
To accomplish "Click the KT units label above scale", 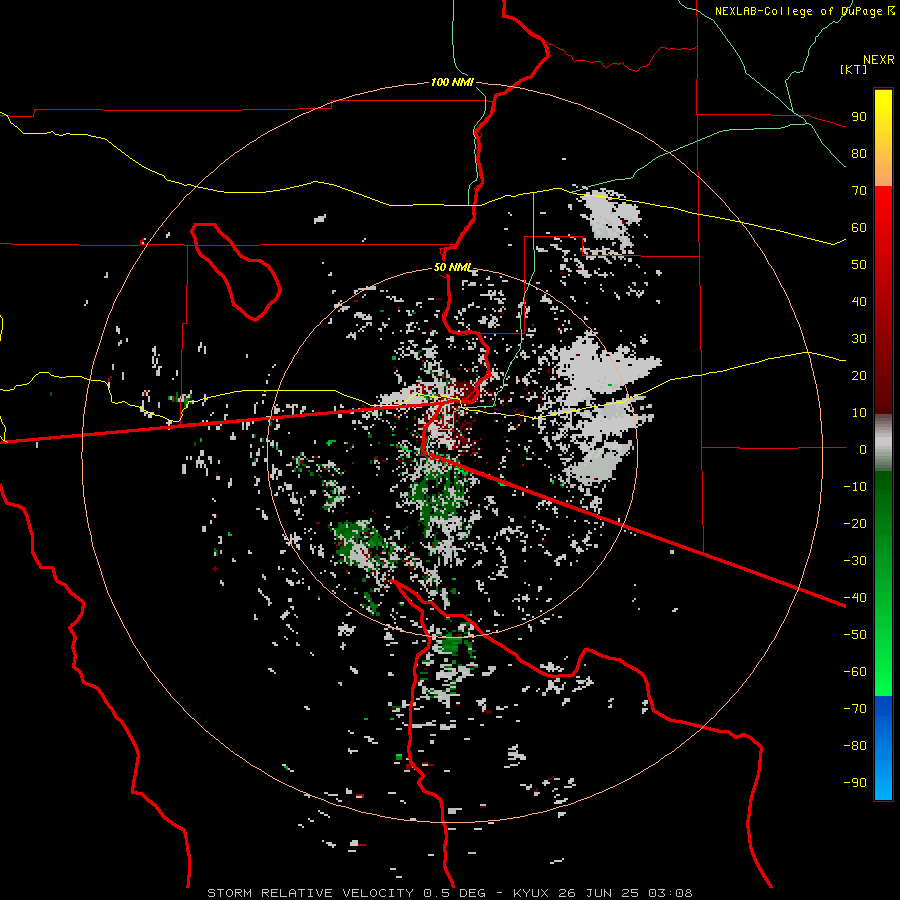I will 854,69.
